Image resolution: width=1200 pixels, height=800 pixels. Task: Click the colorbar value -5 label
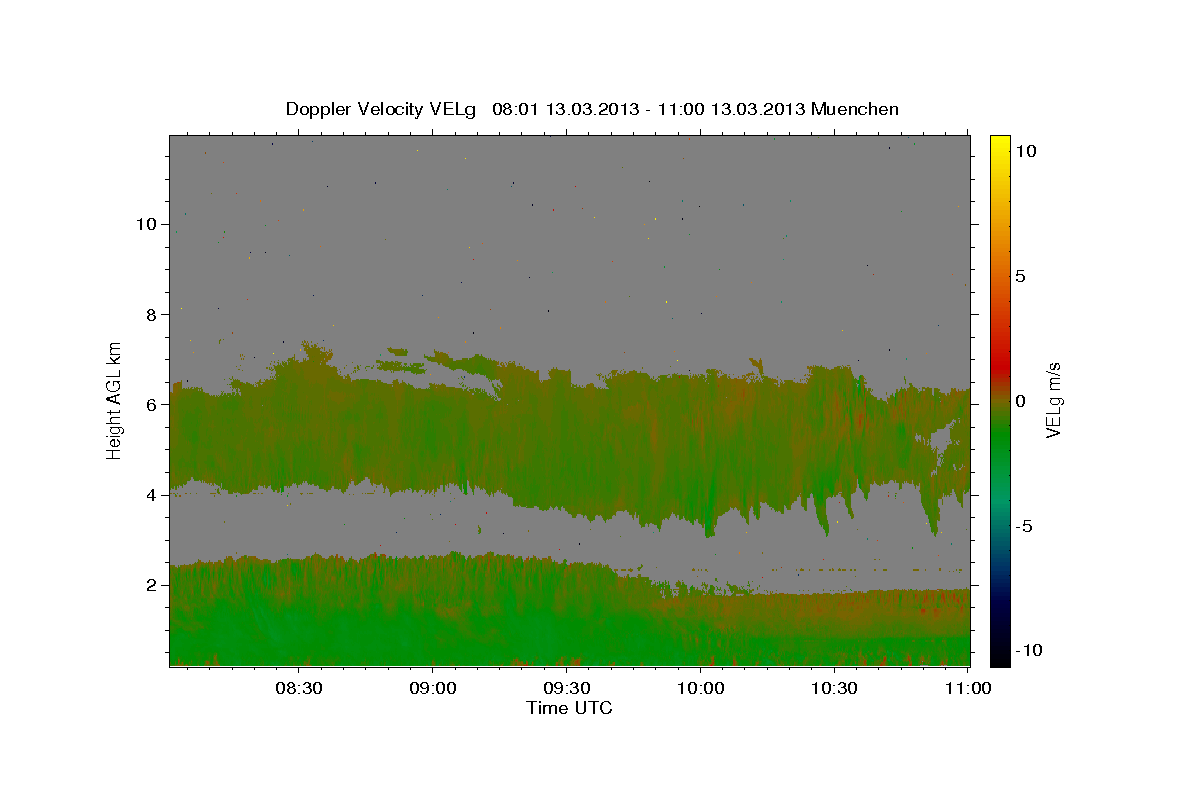pos(1023,526)
